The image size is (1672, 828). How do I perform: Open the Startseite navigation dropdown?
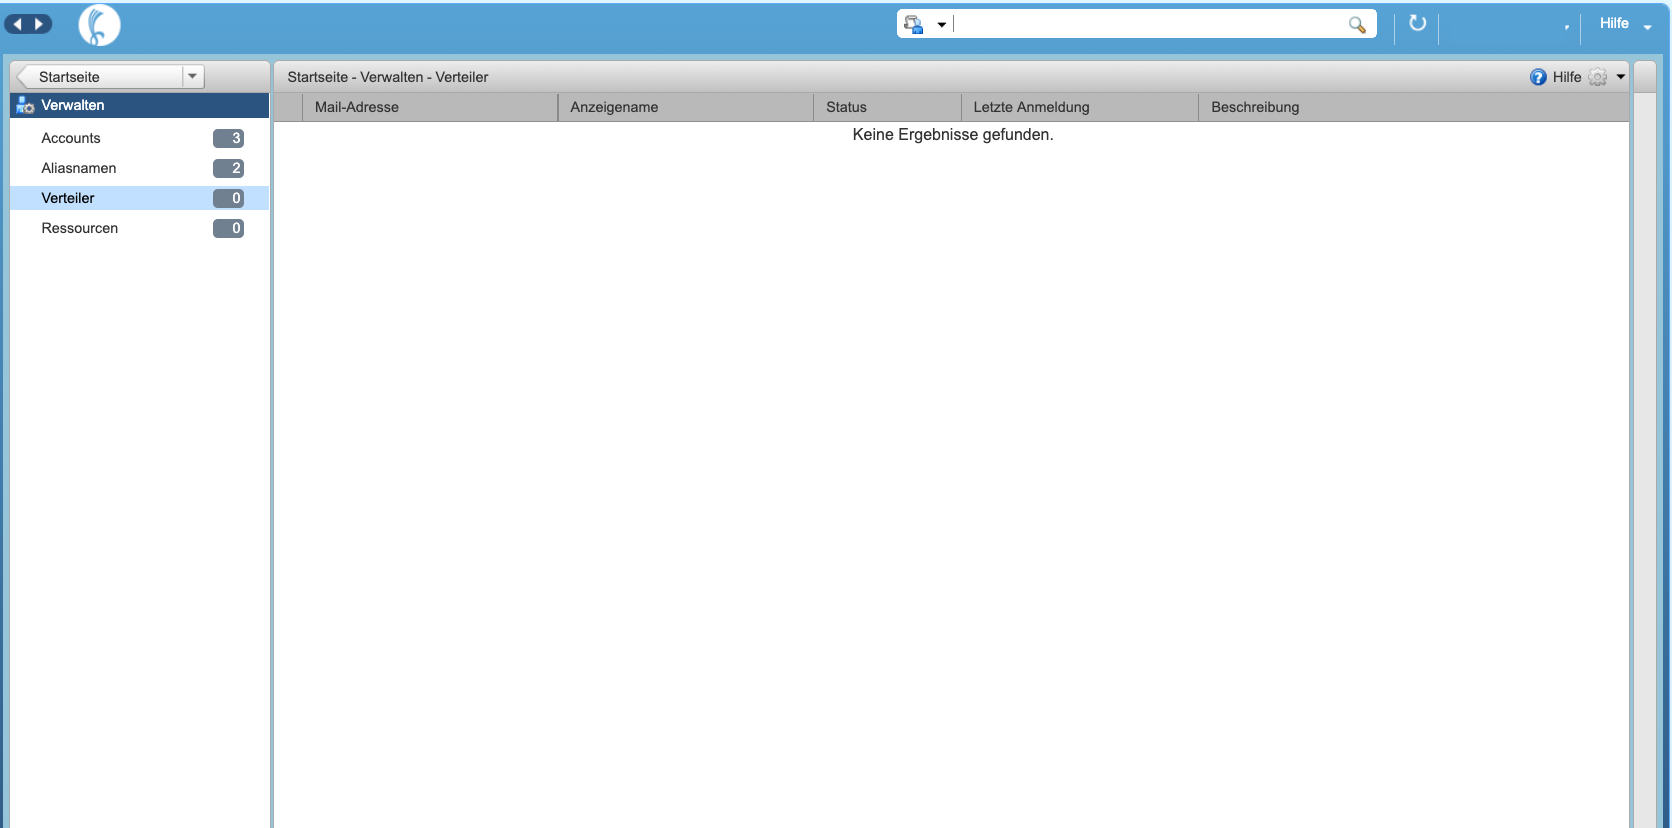pyautogui.click(x=193, y=76)
